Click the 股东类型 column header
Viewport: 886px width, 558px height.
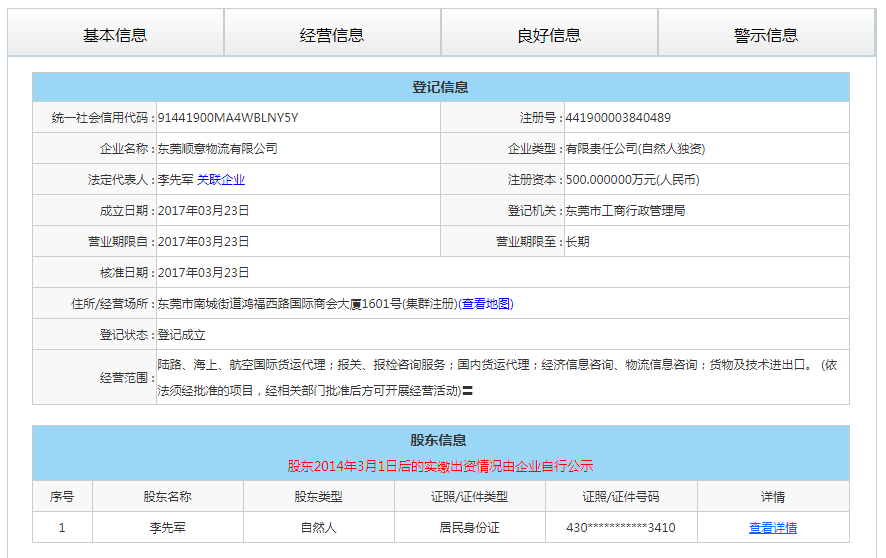tap(319, 497)
